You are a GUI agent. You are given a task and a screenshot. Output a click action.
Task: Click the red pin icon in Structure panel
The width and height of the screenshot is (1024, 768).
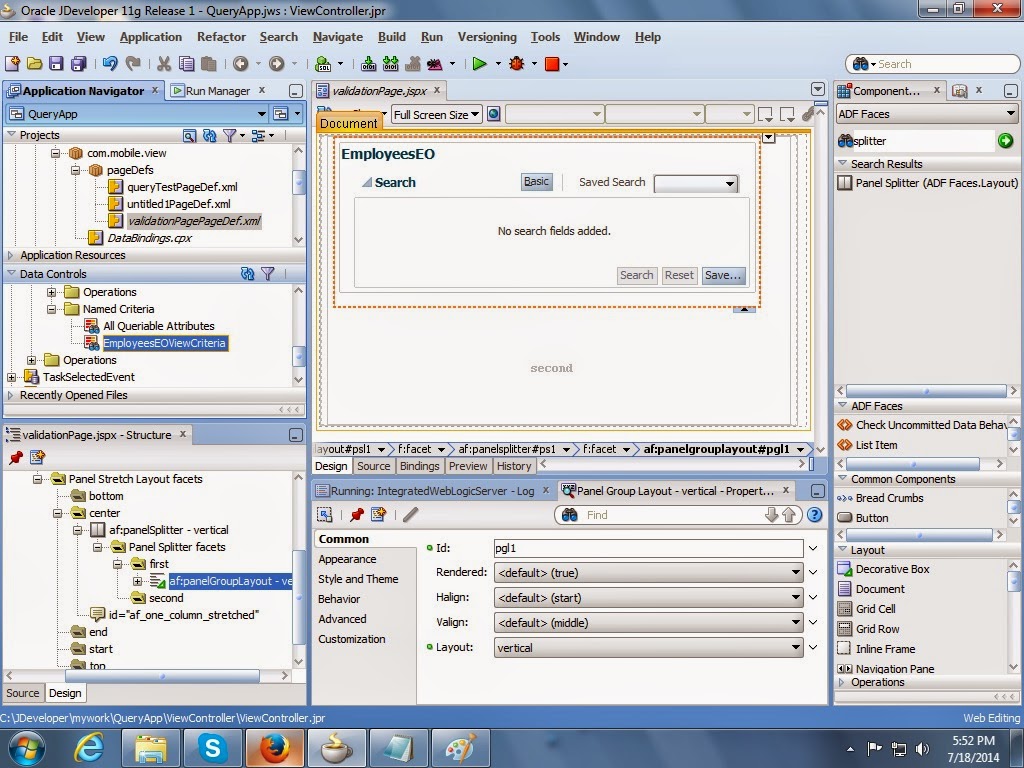pyautogui.click(x=16, y=457)
